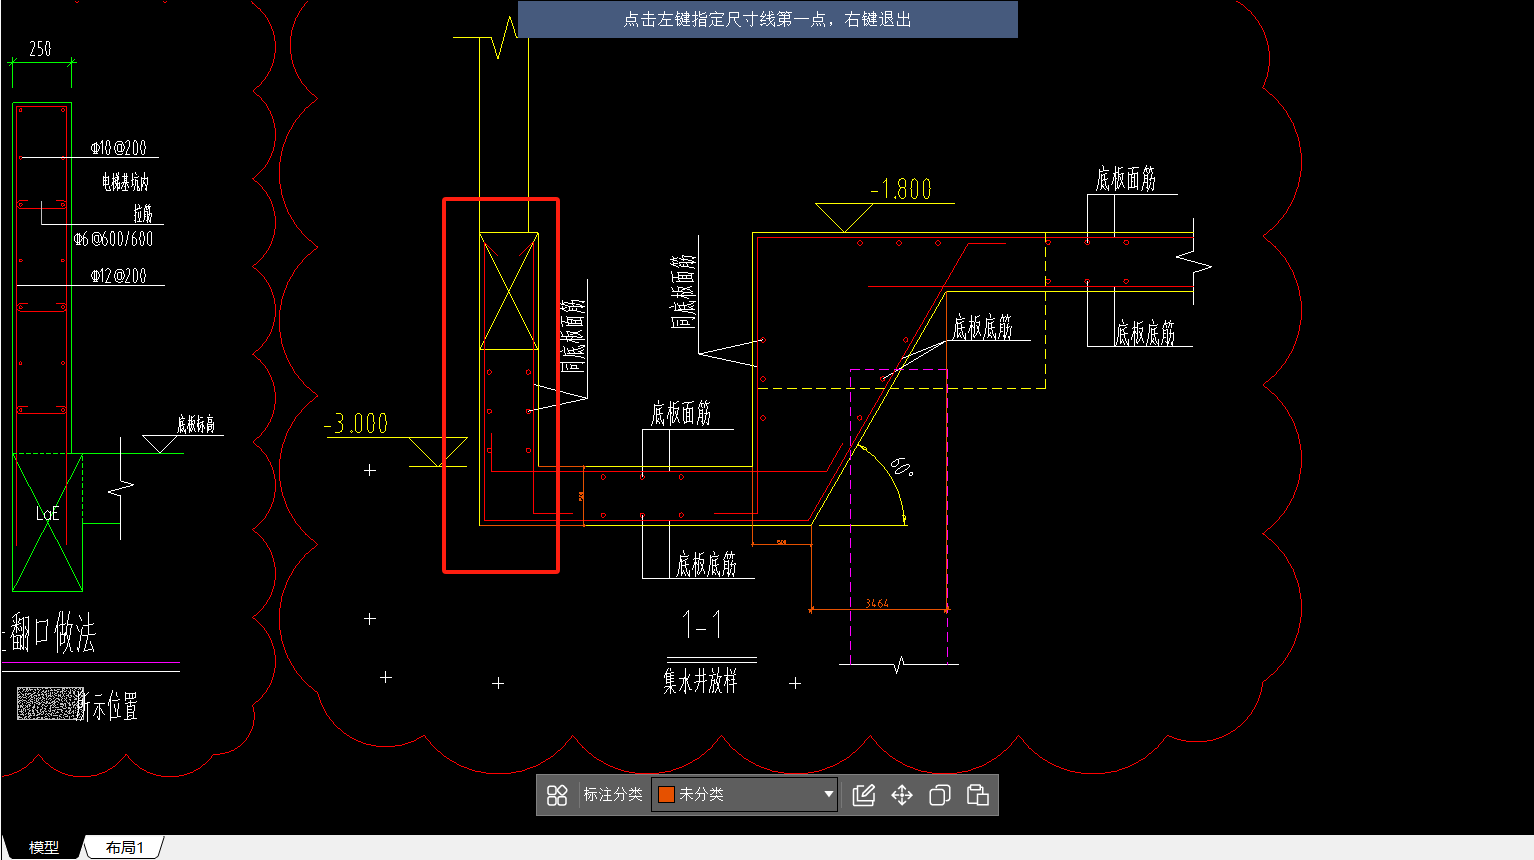
Task: Click the 1-1 section title
Action: coord(703,626)
